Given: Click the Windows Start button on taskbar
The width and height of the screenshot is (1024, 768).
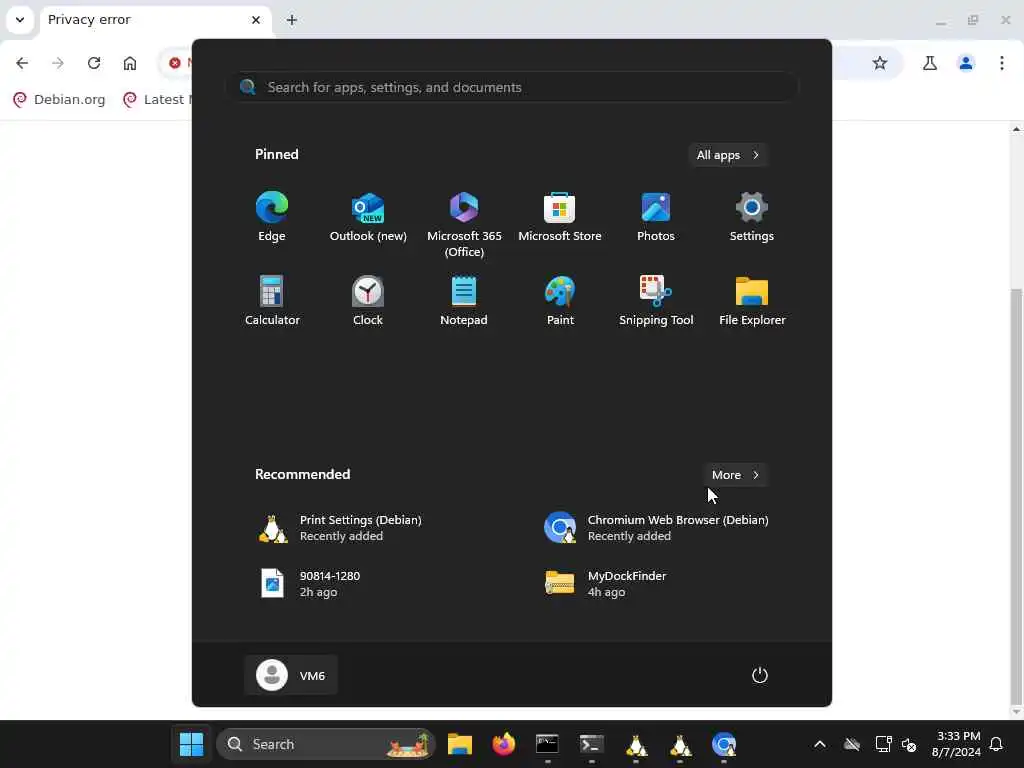Looking at the screenshot, I should pos(191,744).
